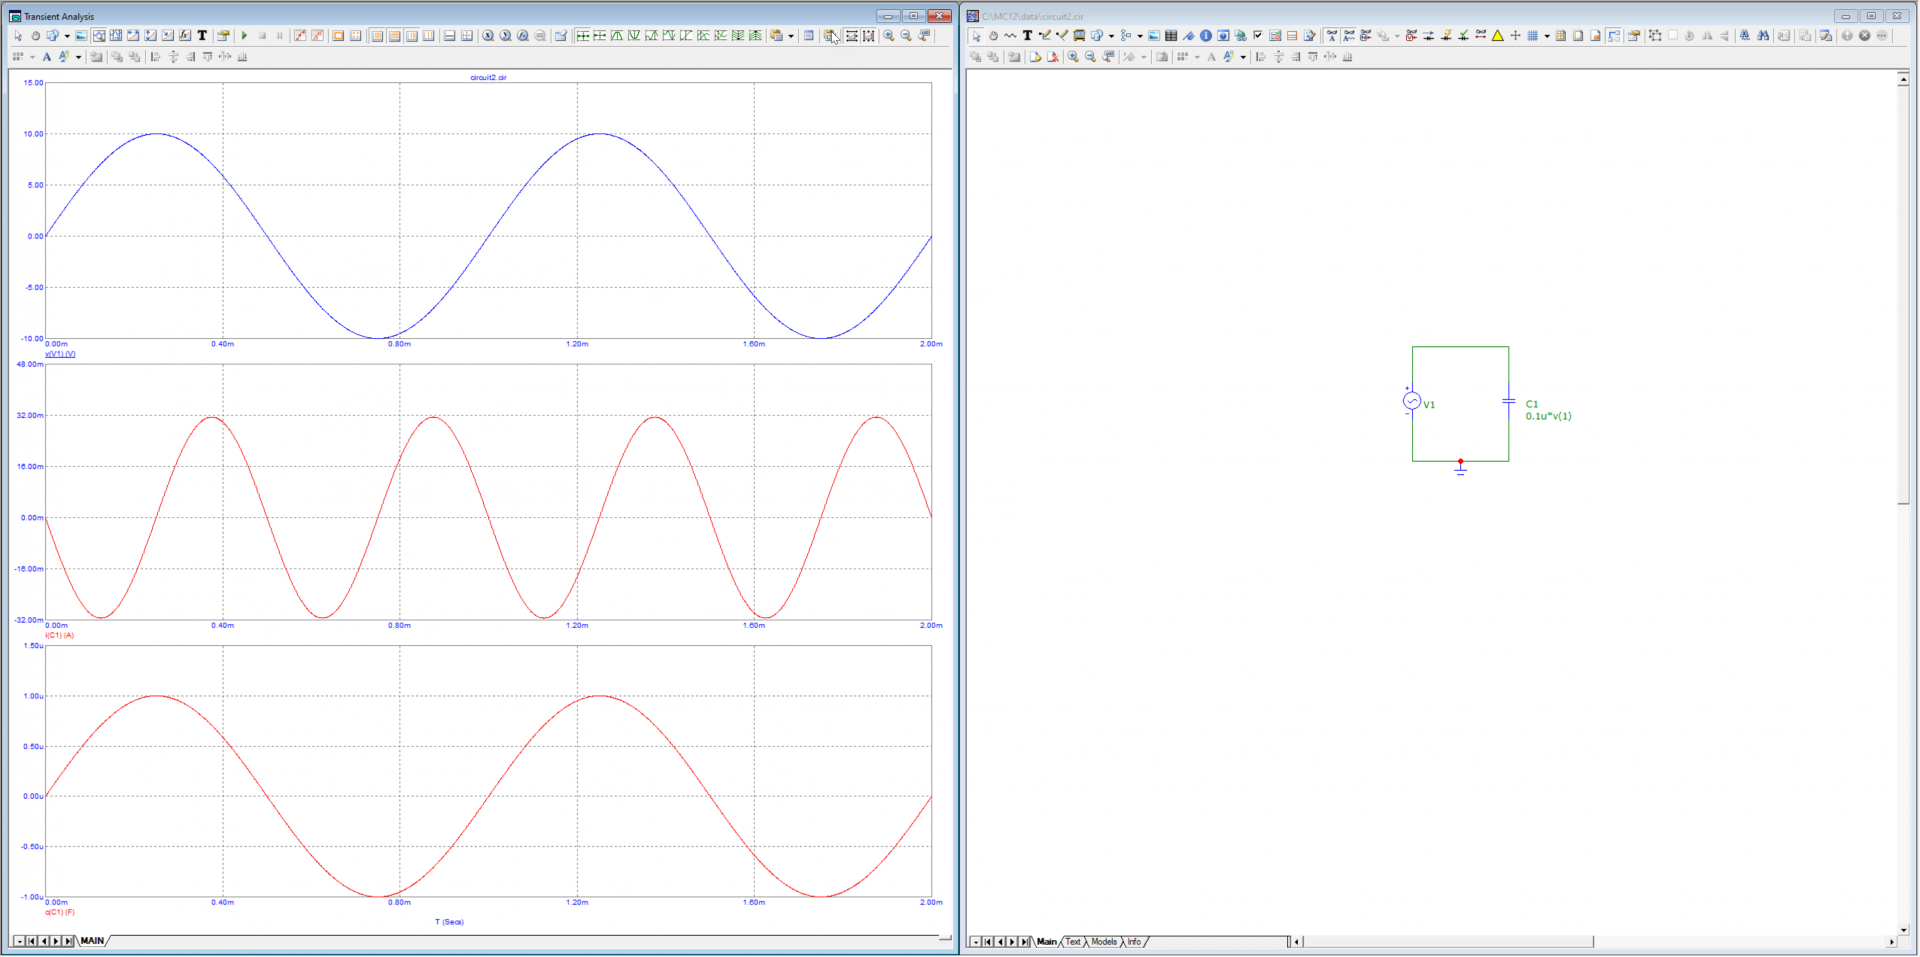Screen dimensions: 1920x957
Task: Click the Zoom In magnifier in schematic window
Action: tap(1073, 57)
